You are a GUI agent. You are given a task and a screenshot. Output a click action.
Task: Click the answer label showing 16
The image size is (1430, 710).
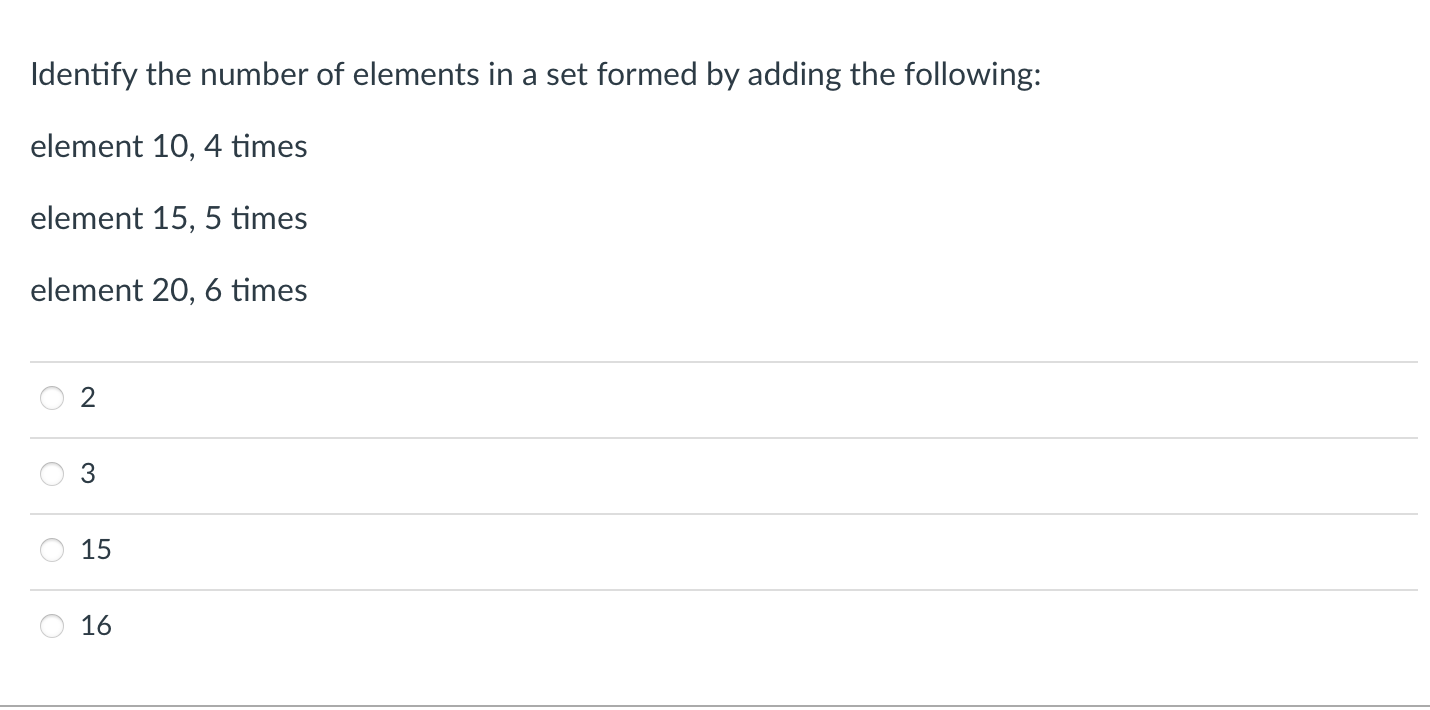pyautogui.click(x=95, y=626)
